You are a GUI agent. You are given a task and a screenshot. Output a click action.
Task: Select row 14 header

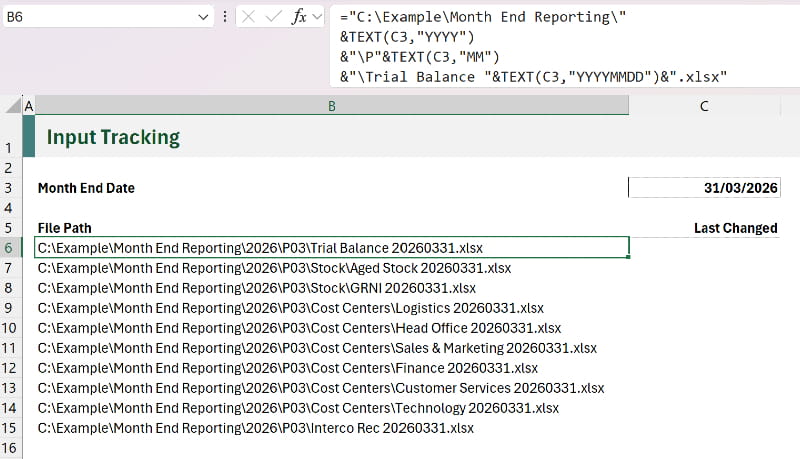tap(10, 407)
